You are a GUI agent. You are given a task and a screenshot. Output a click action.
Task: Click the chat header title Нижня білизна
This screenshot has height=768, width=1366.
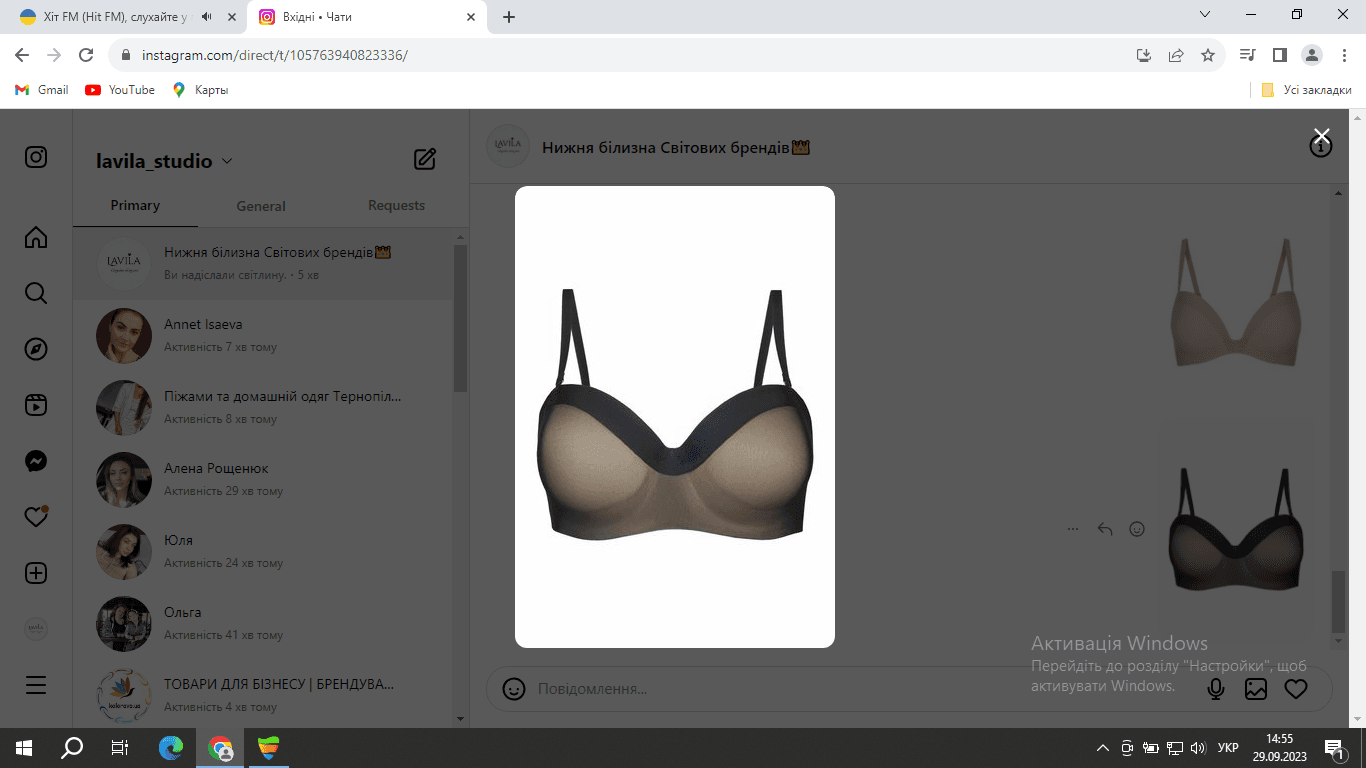pos(675,147)
